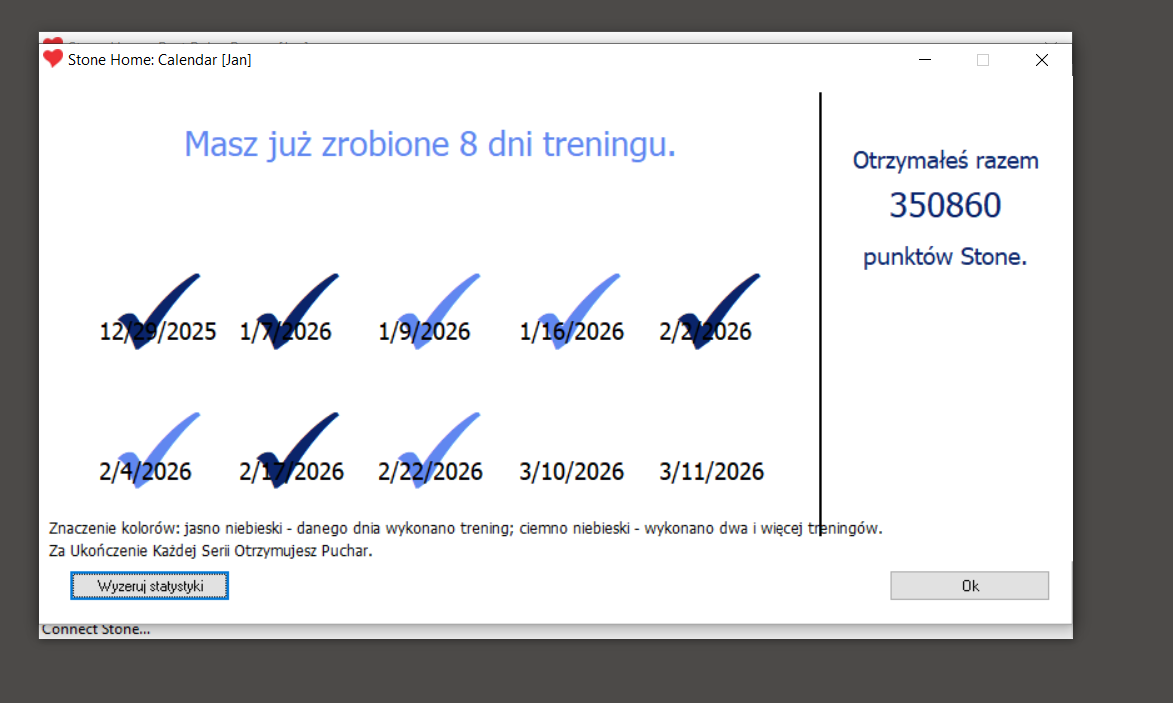Minimize the Stone Home Calendar window
Screen dimensions: 1173x703
[925, 60]
